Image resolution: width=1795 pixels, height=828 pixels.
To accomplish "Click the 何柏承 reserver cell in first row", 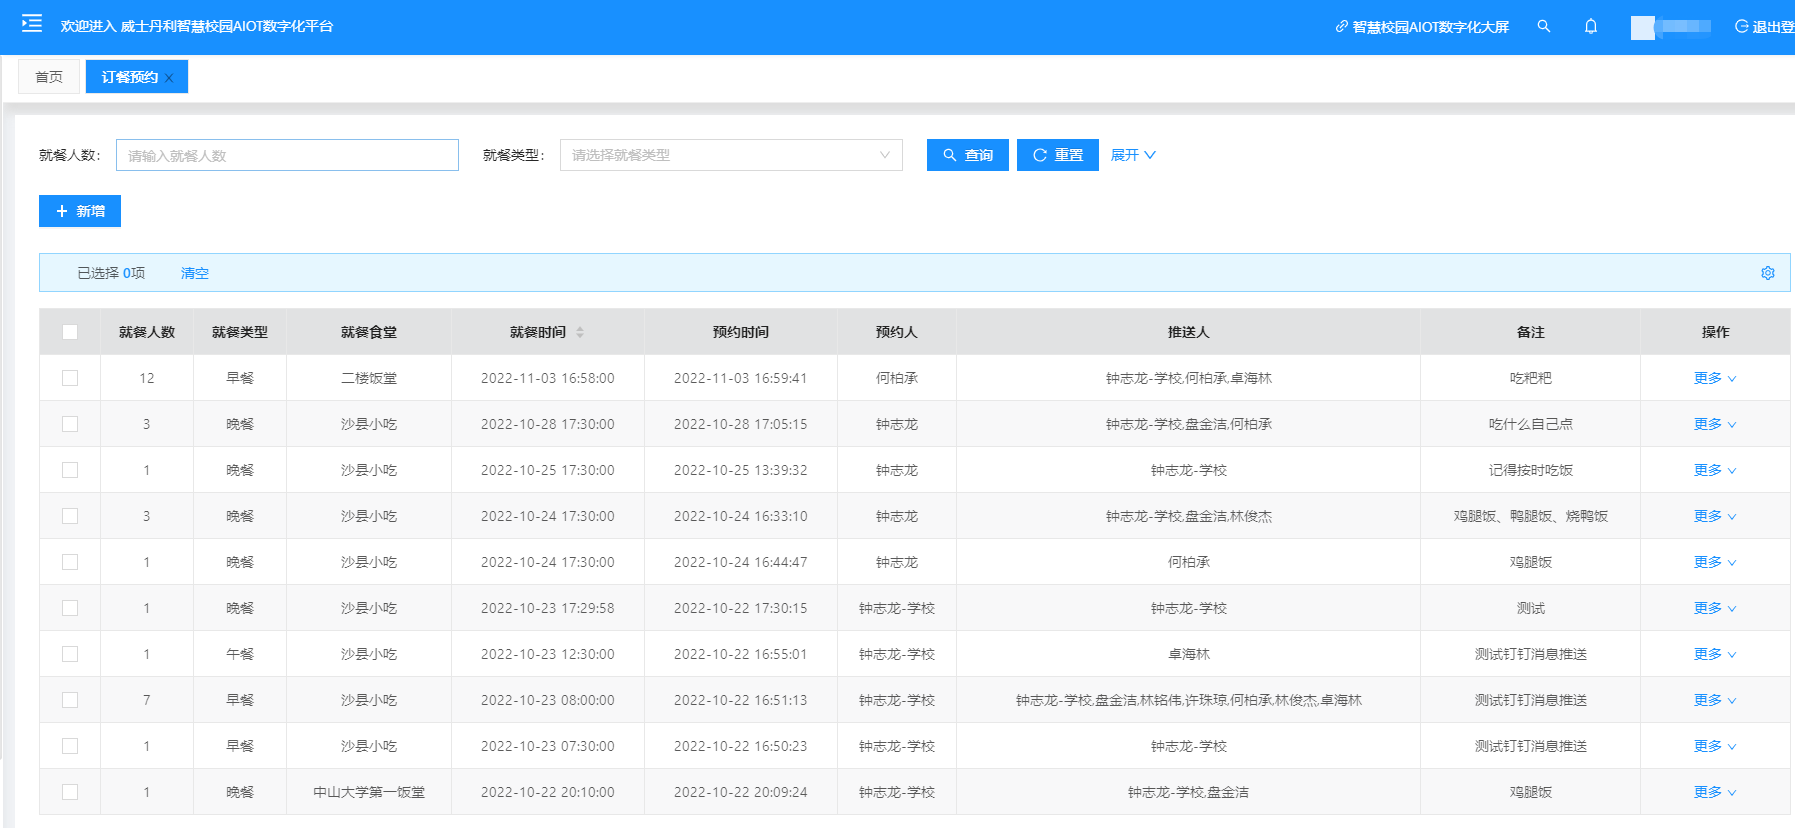I will coord(897,378).
